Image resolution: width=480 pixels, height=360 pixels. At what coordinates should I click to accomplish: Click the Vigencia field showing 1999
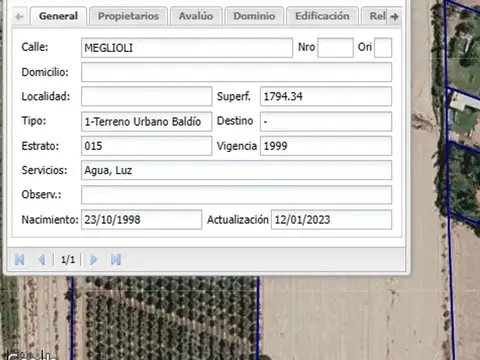click(326, 146)
